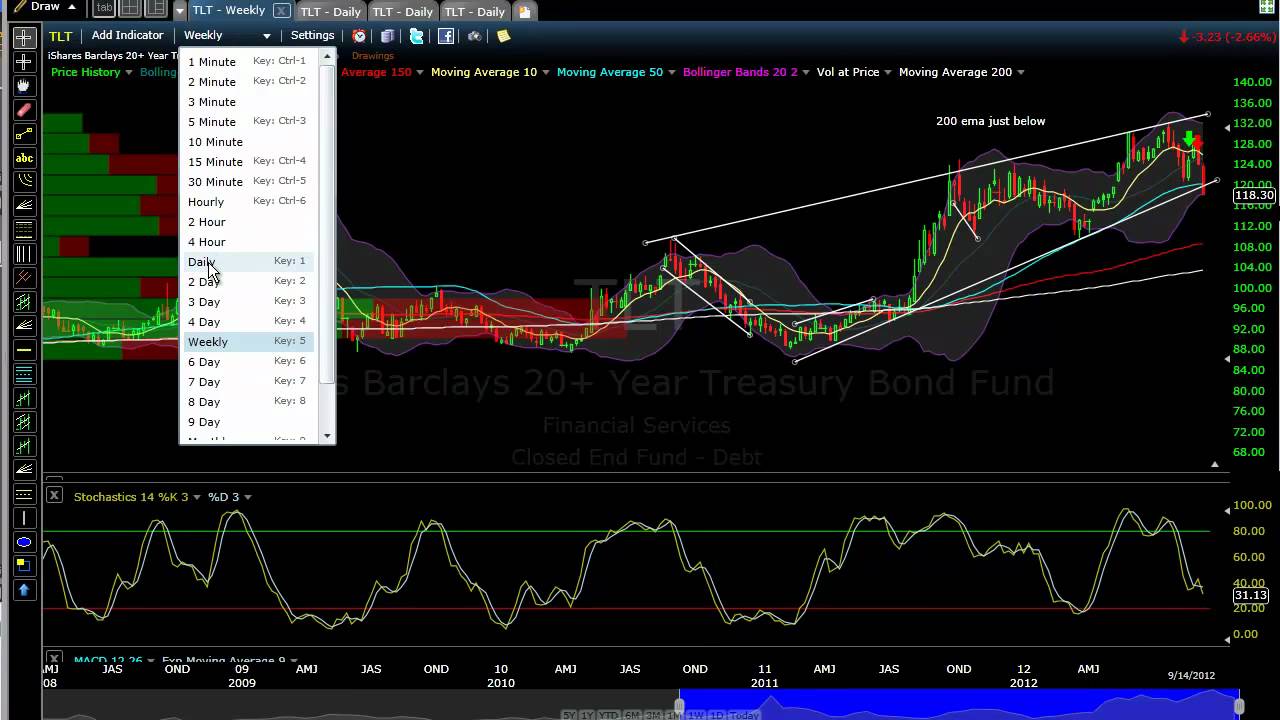Expand Moving Average 200 options arrow
The image size is (1280, 720).
click(x=1021, y=72)
